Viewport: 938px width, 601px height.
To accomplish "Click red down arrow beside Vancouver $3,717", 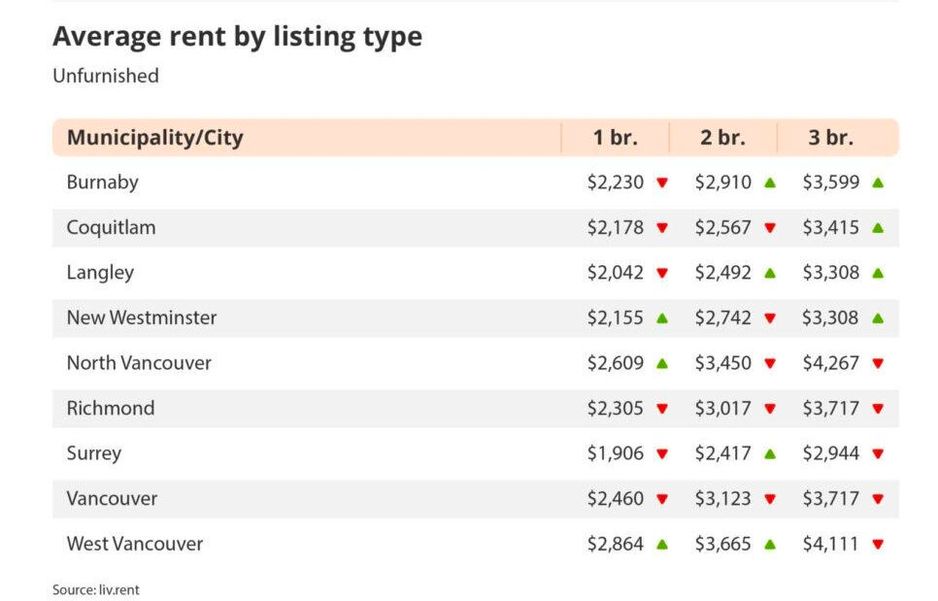I will coord(878,499).
